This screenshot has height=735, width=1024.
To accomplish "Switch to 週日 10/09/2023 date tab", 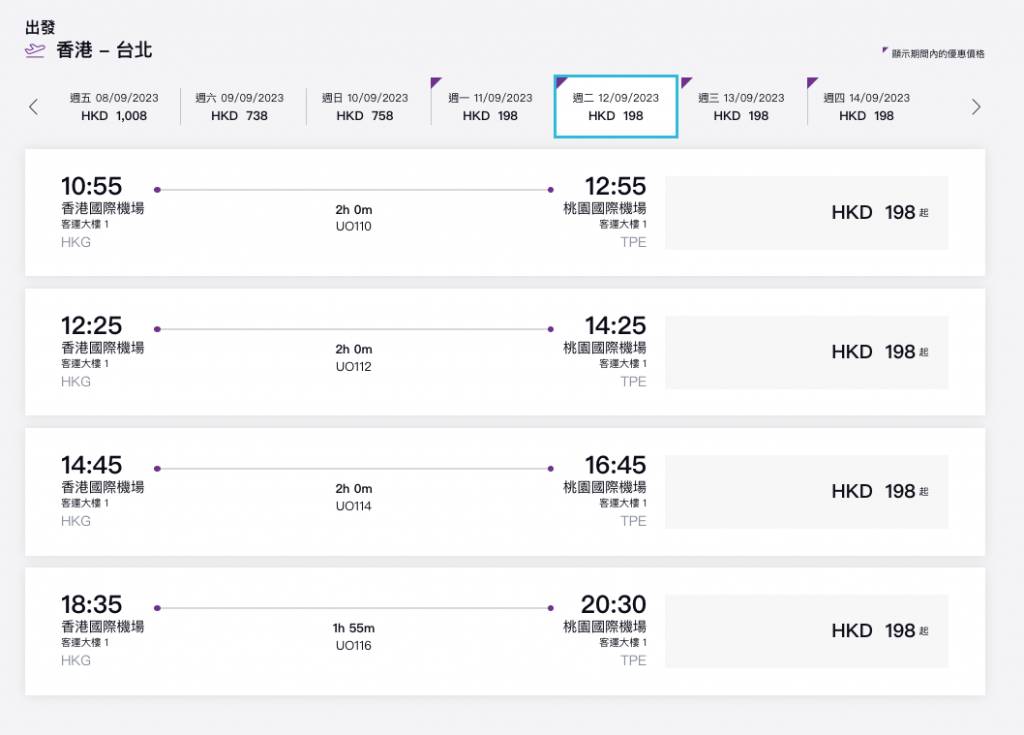I will point(365,107).
